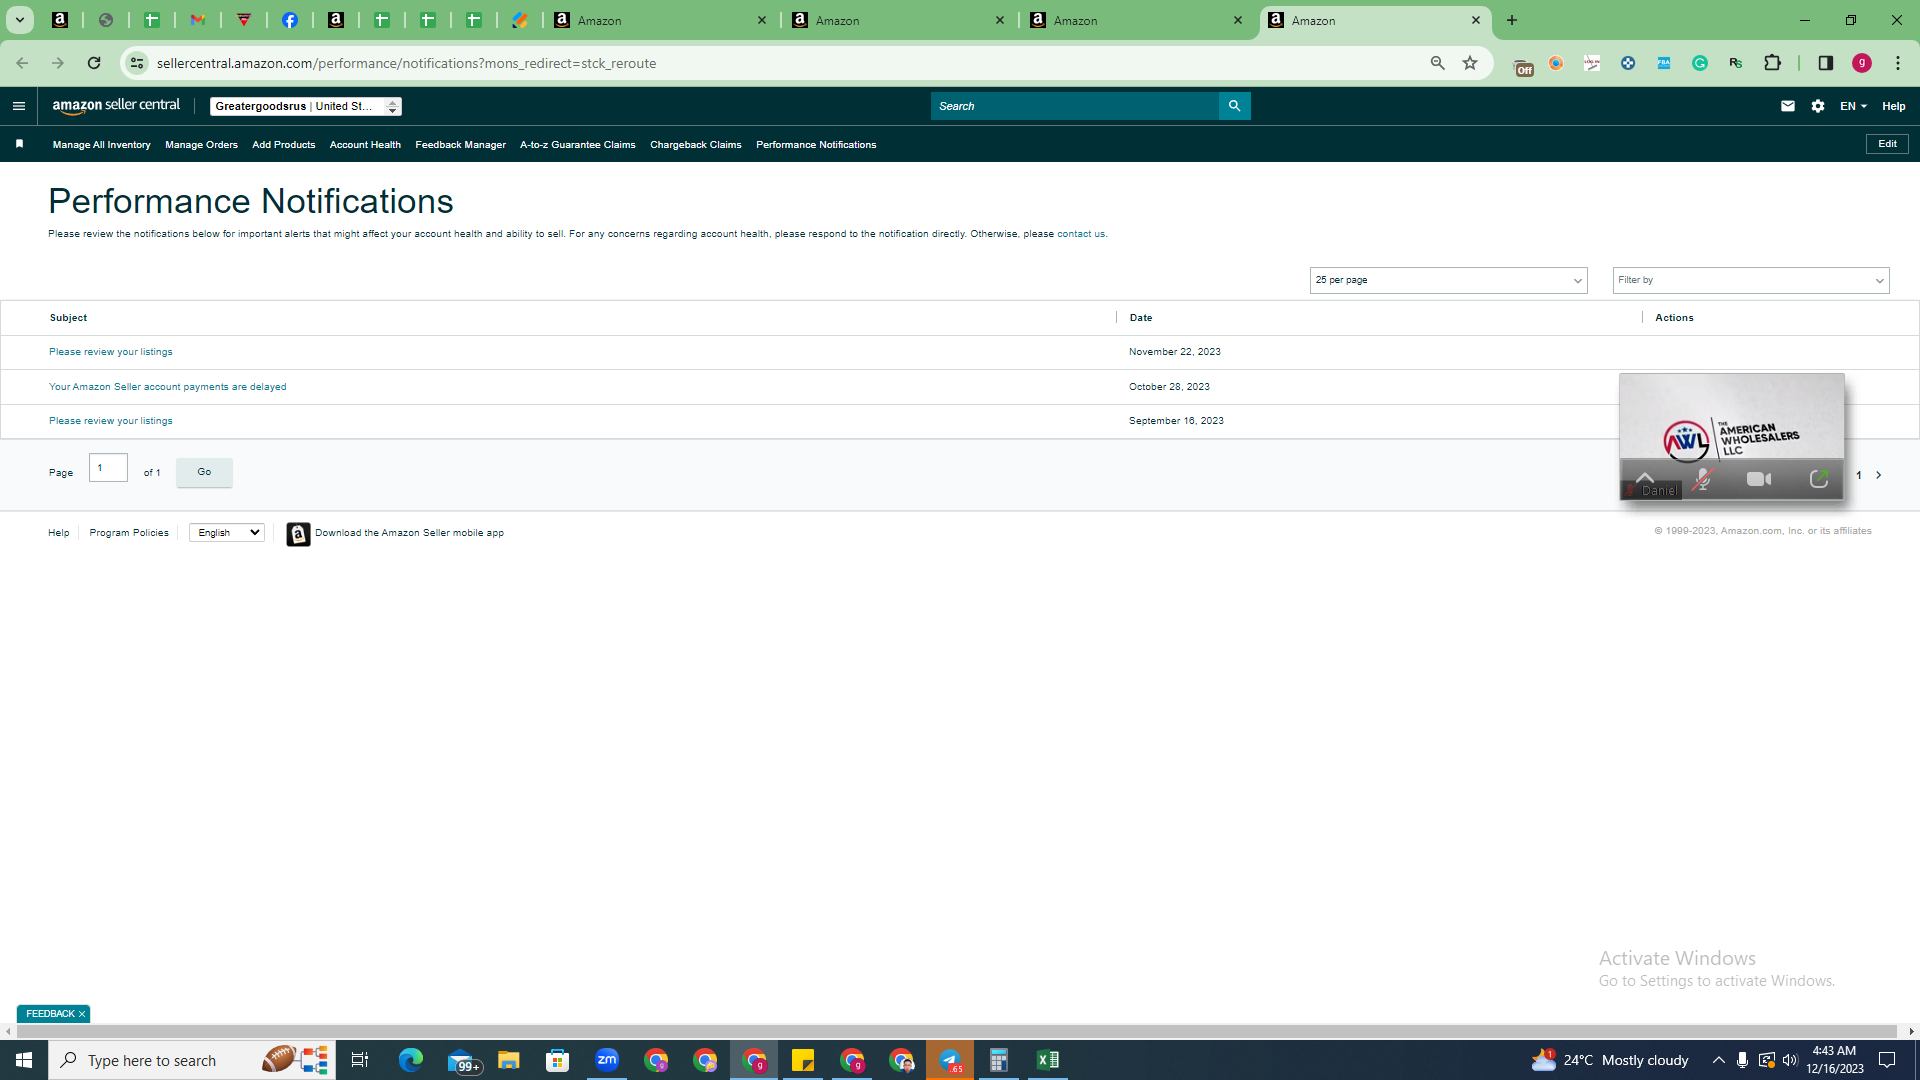Open the September 16 'Please review your listings' notification
1920x1080 pixels.
[x=111, y=421]
